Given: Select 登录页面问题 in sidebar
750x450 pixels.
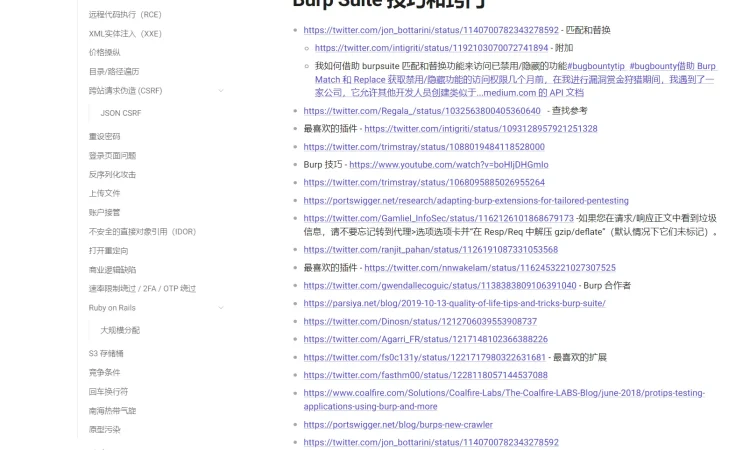Looking at the screenshot, I should tap(112, 155).
